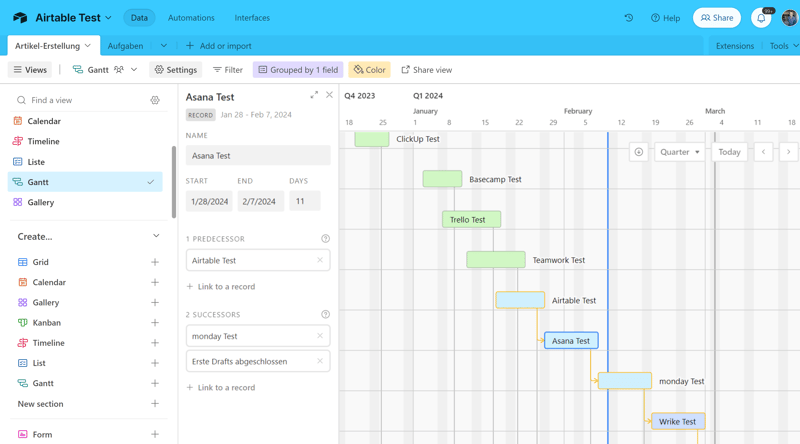Remove Airtable Test predecessor link
Screen dimensions: 800x444
(320, 260)
